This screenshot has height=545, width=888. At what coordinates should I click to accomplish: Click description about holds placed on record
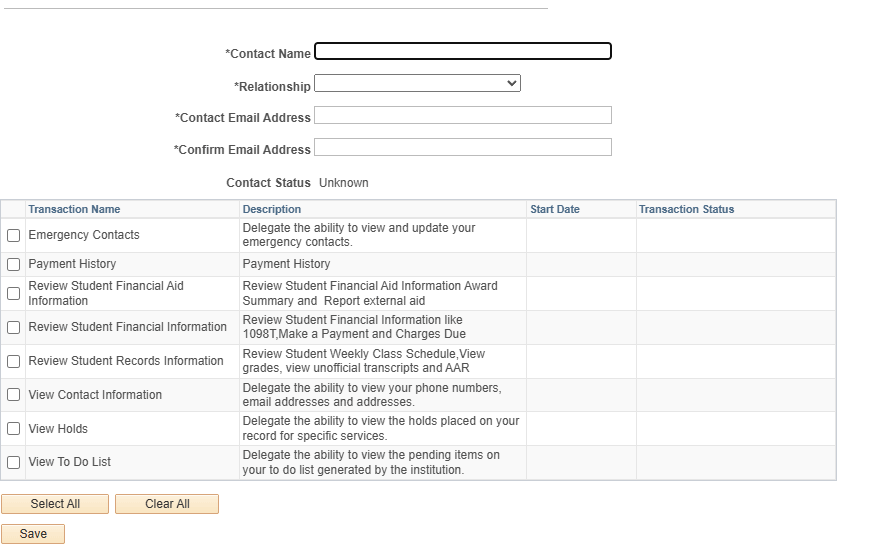(x=381, y=428)
